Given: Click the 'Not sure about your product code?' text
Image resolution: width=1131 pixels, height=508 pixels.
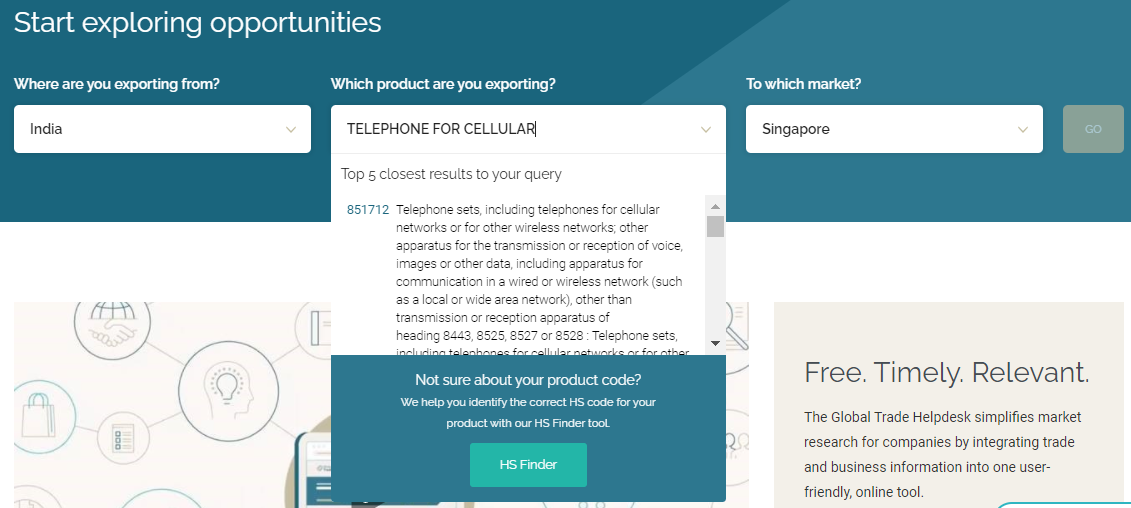Looking at the screenshot, I should tap(528, 380).
